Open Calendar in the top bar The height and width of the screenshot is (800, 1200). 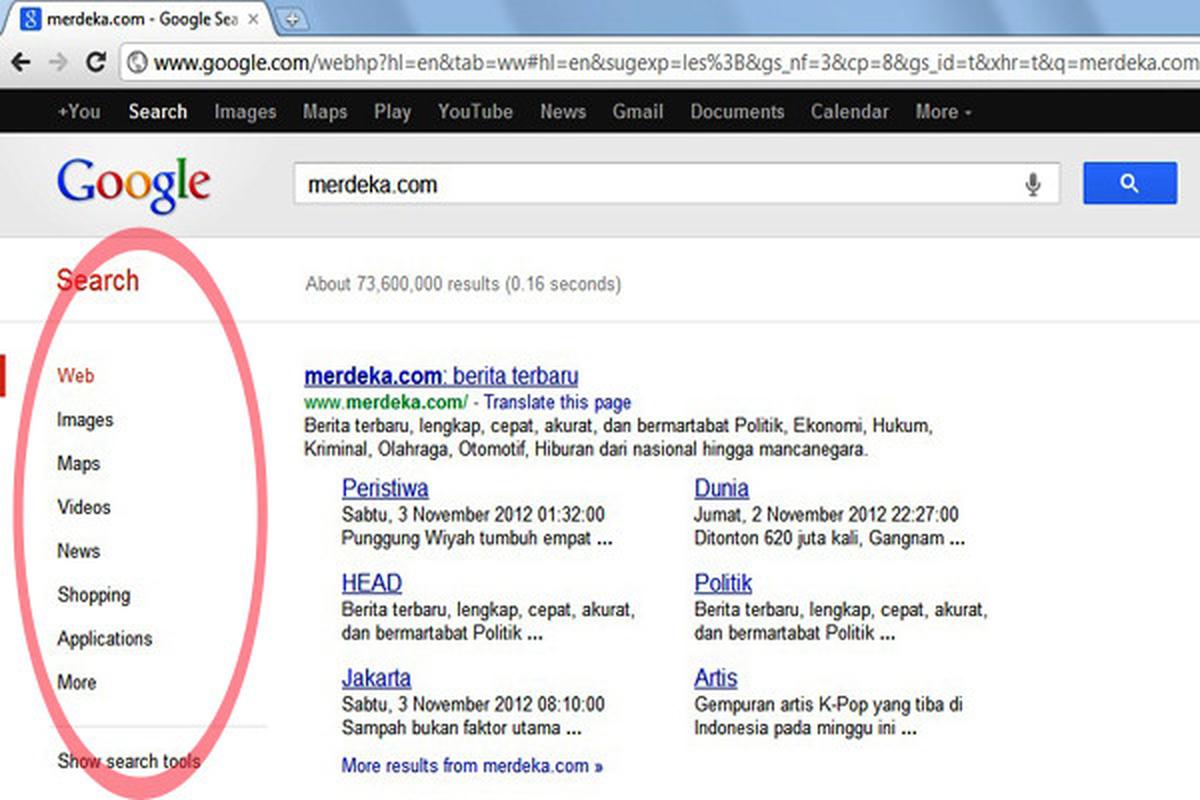pyautogui.click(x=849, y=111)
